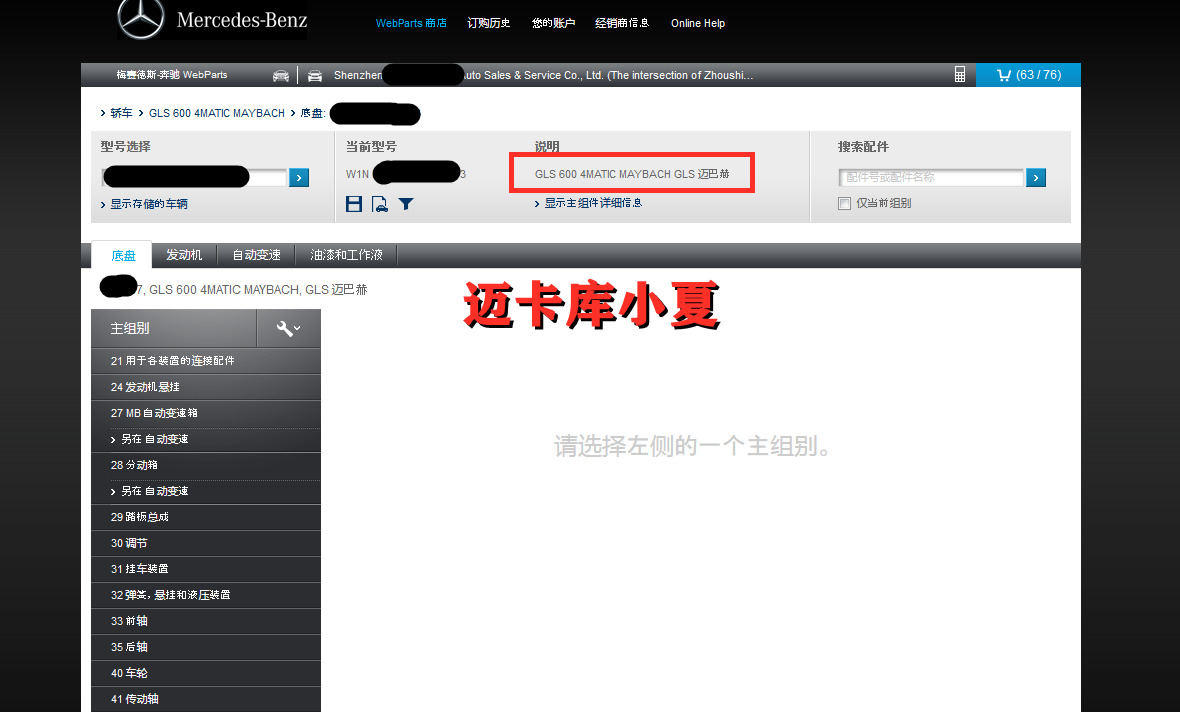Click the 显示存储的车辆 link

click(x=148, y=204)
